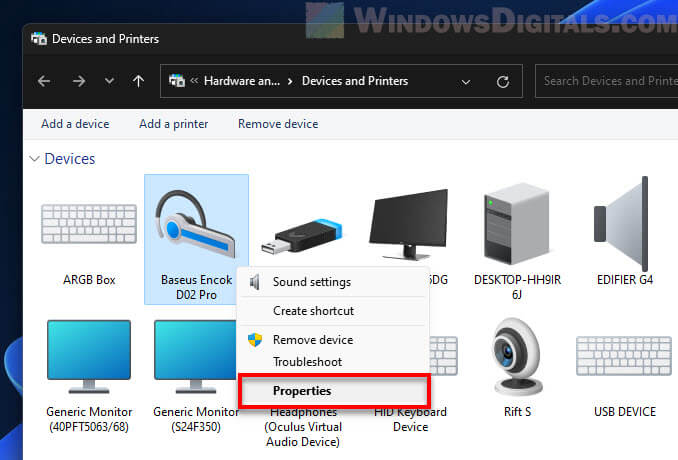Click the shield icon beside Remove device
Viewport: 678px width, 460px height.
[x=255, y=340]
